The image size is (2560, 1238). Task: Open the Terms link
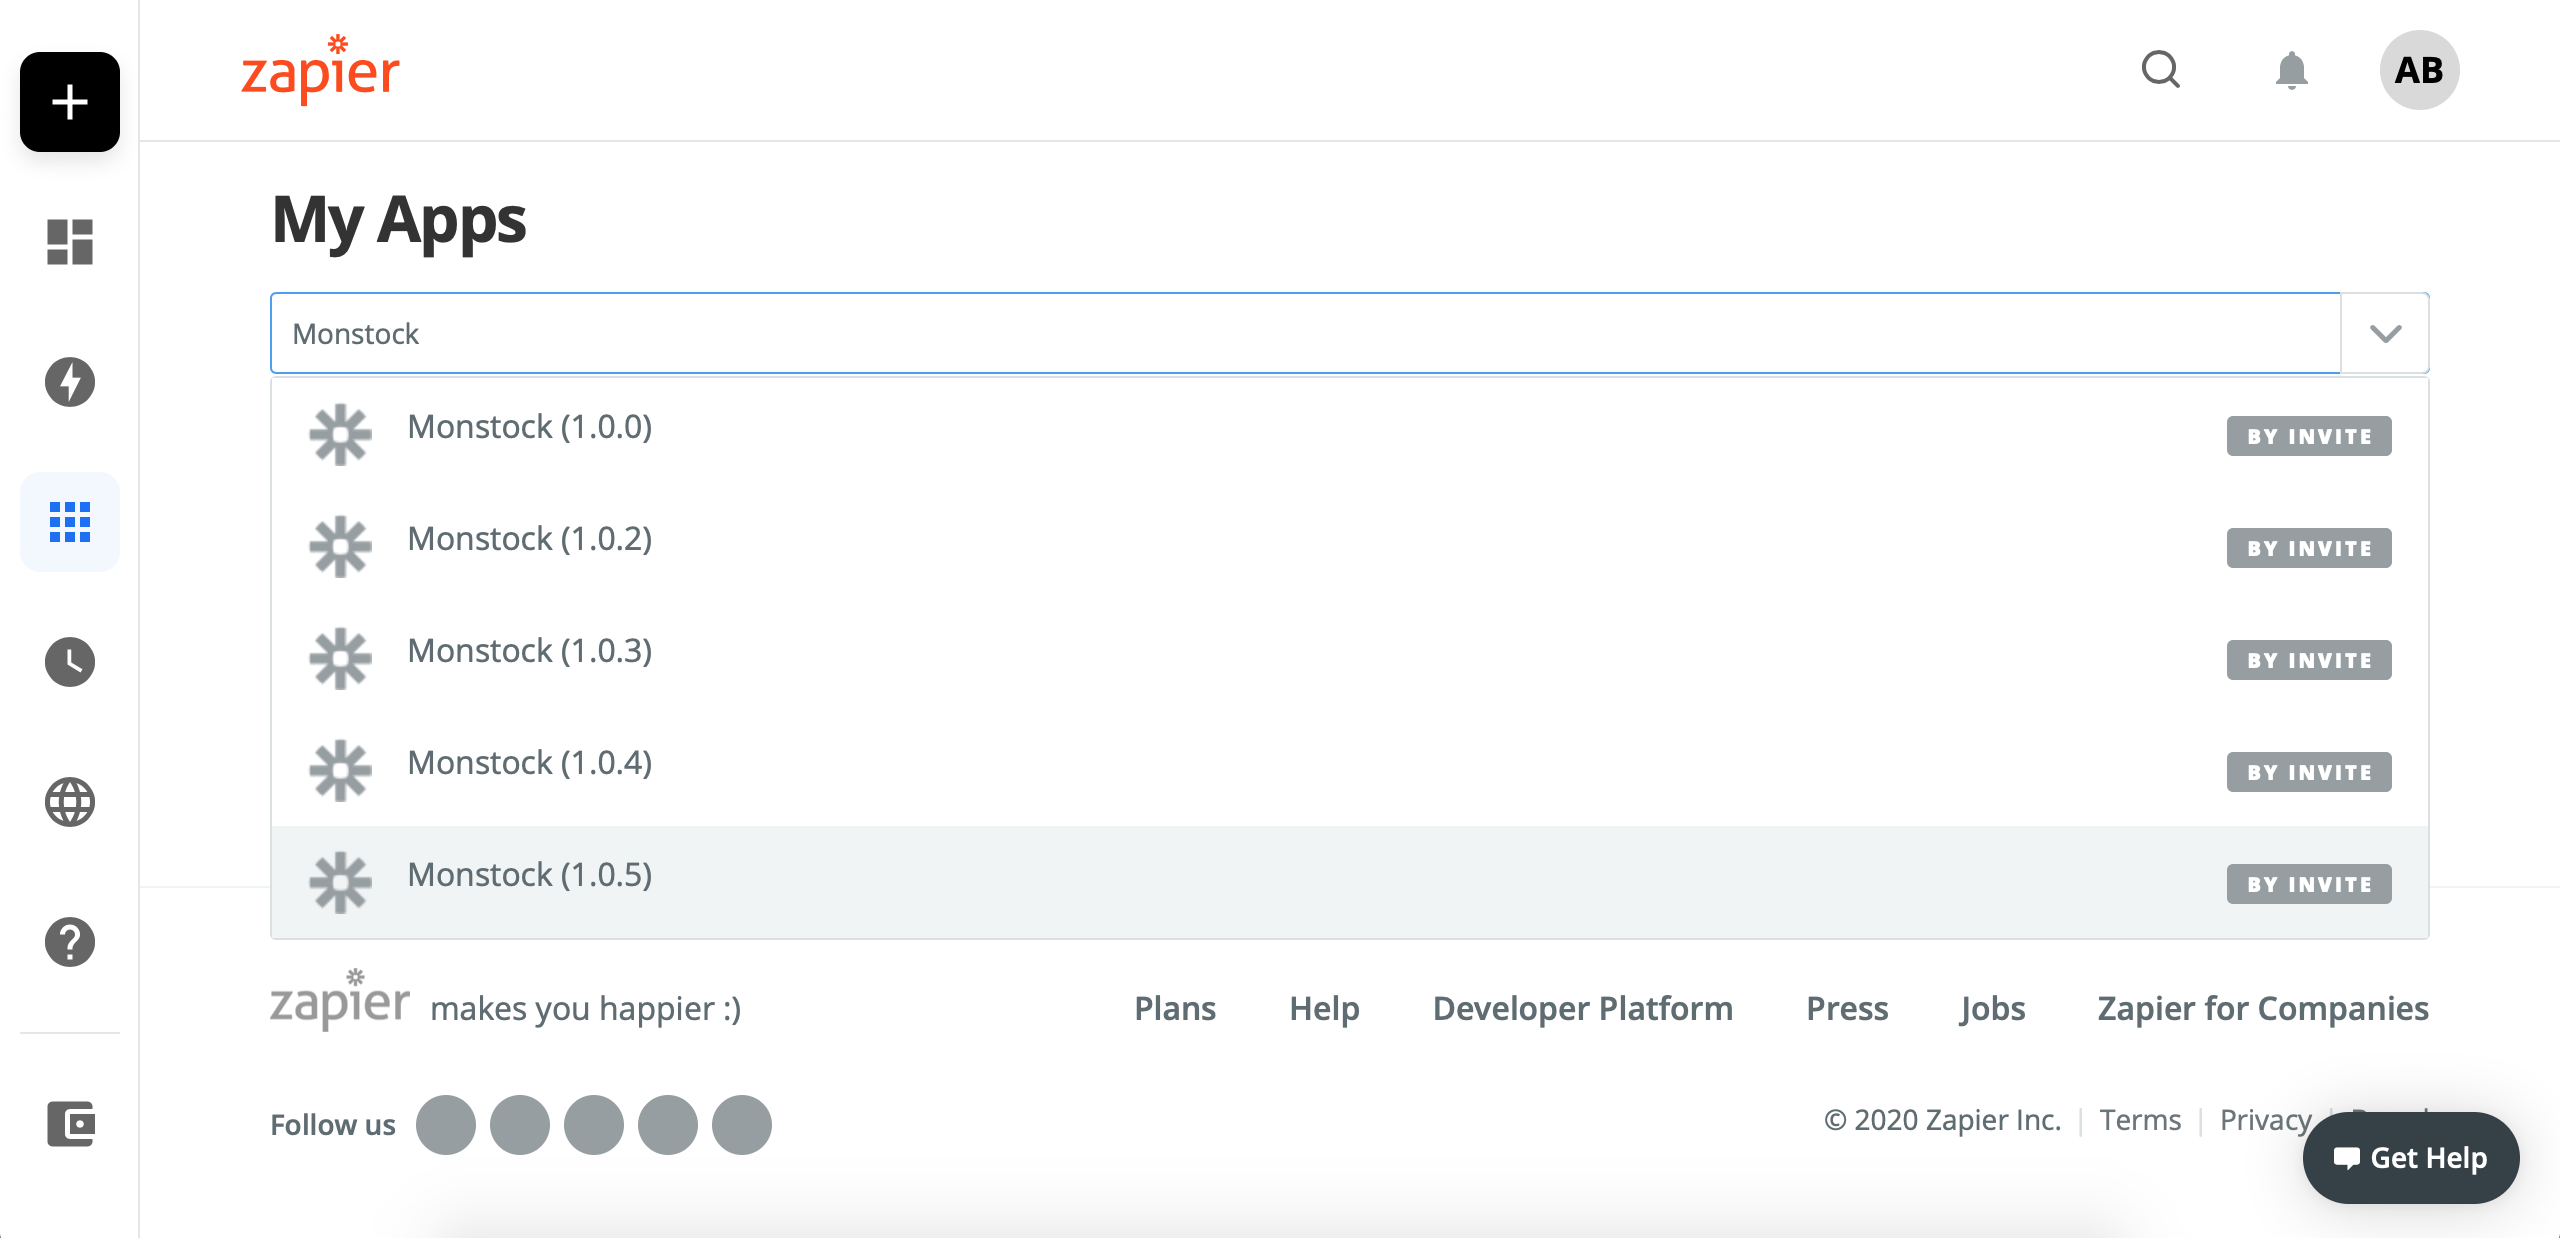2140,1120
